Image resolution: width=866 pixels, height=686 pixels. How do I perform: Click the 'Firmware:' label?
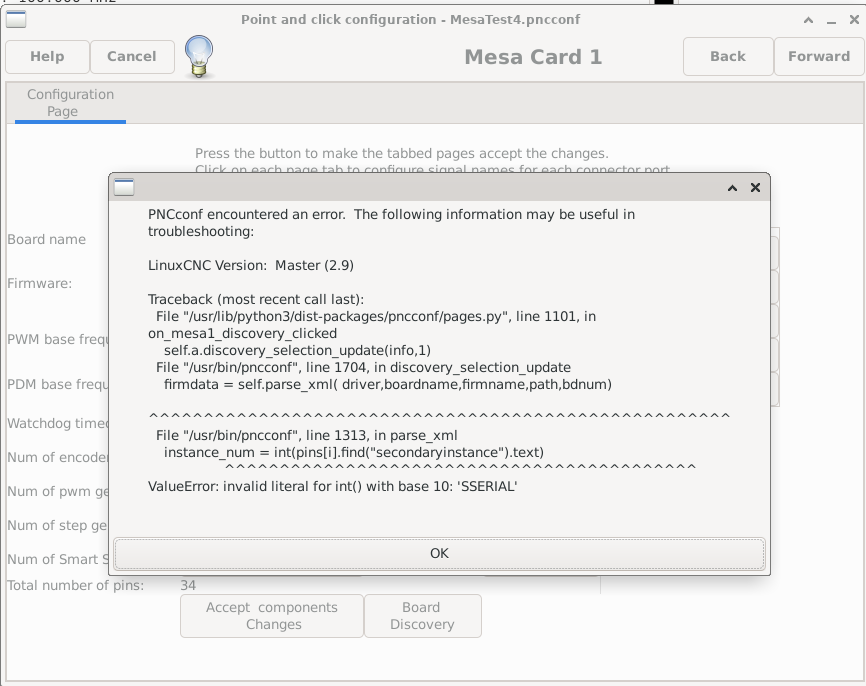click(40, 283)
